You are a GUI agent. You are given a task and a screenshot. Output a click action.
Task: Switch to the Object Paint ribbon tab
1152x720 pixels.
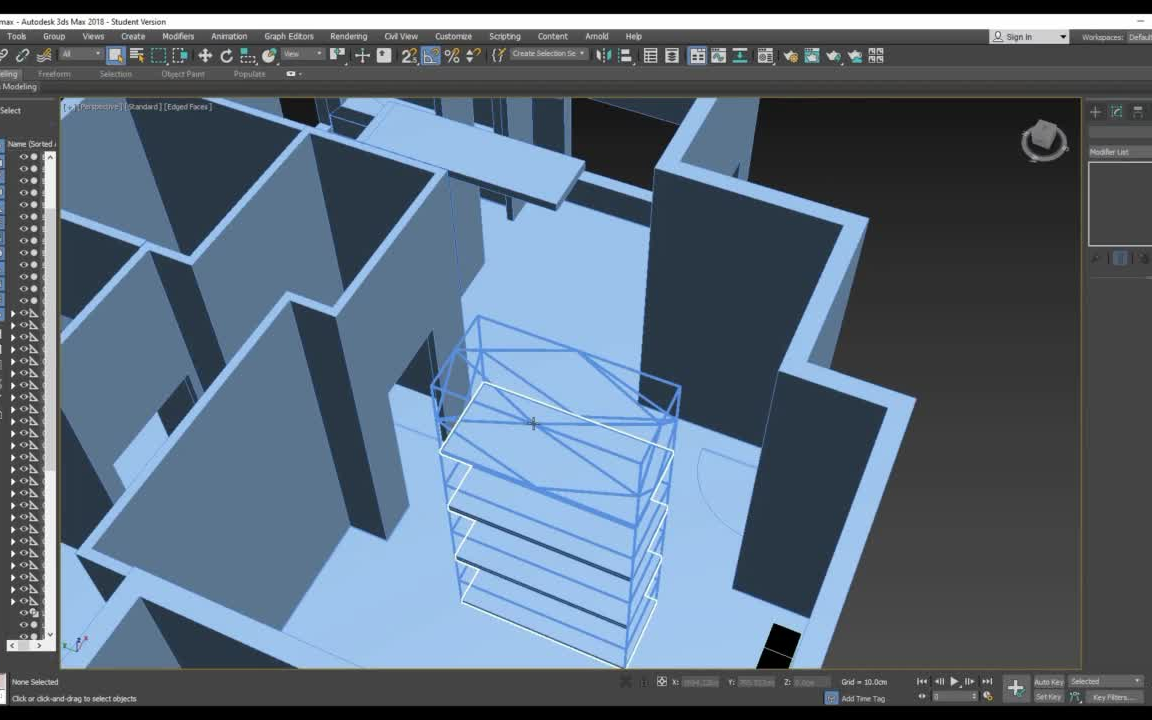[182, 73]
